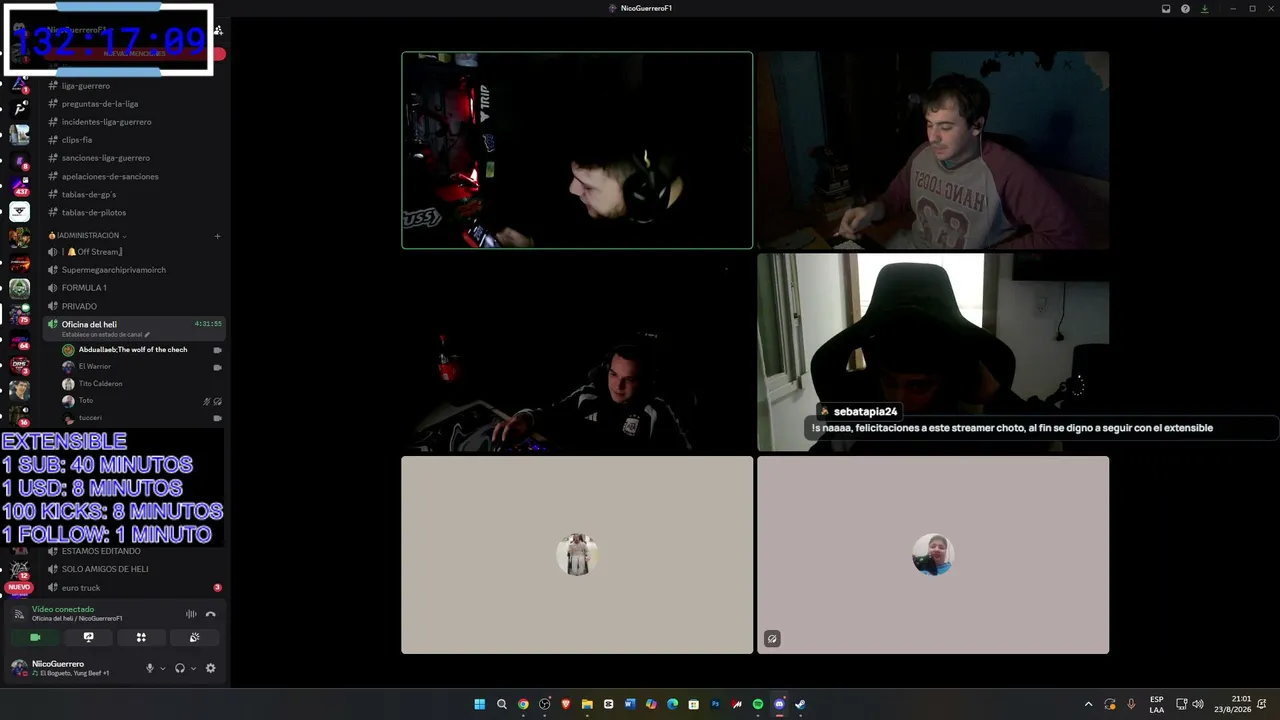The width and height of the screenshot is (1280, 720).
Task: Open headphone output options arrow
Action: pos(193,668)
